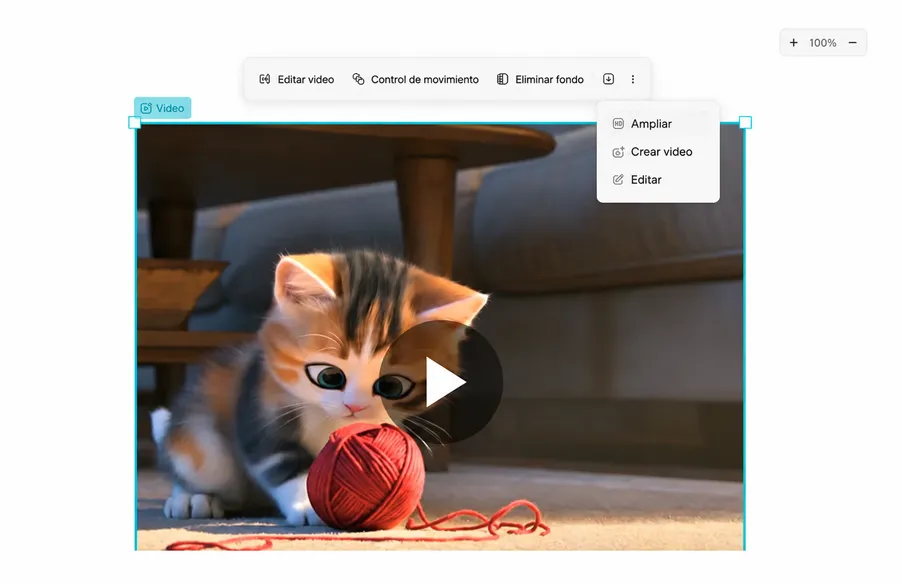Choose Ampliar from the dropdown menu

[x=658, y=124]
